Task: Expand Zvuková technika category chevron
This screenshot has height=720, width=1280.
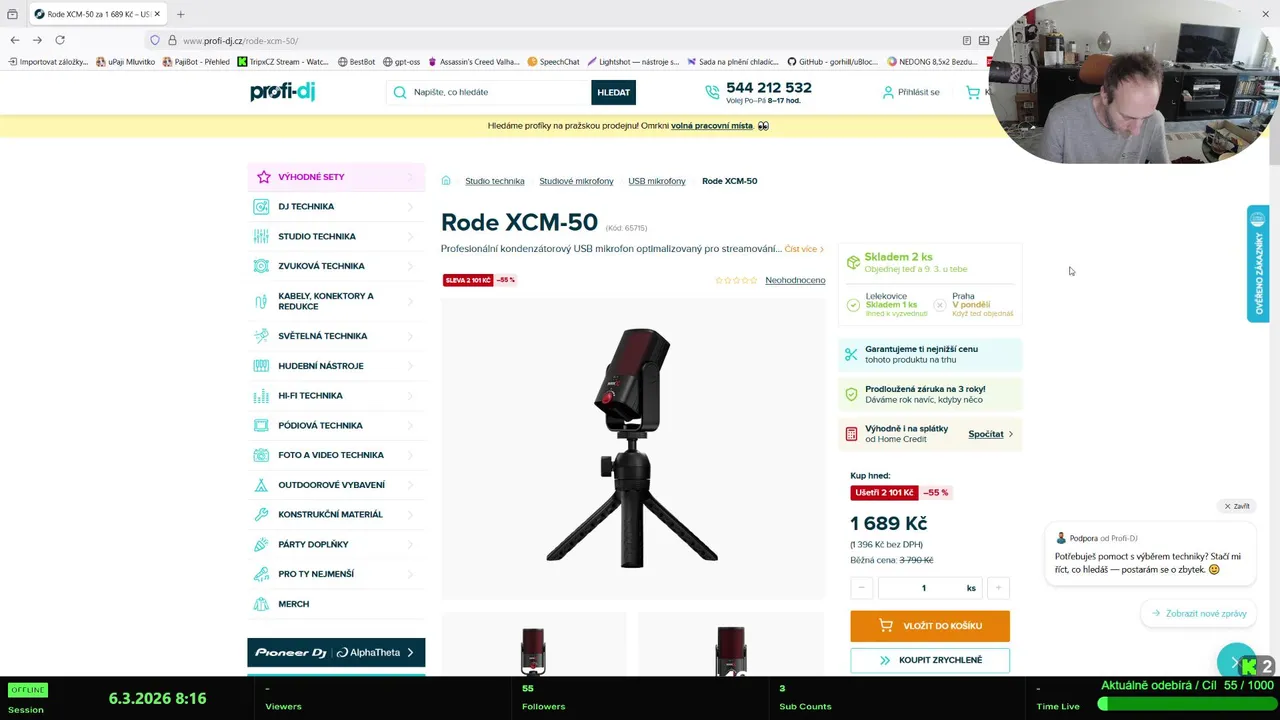Action: click(x=410, y=266)
